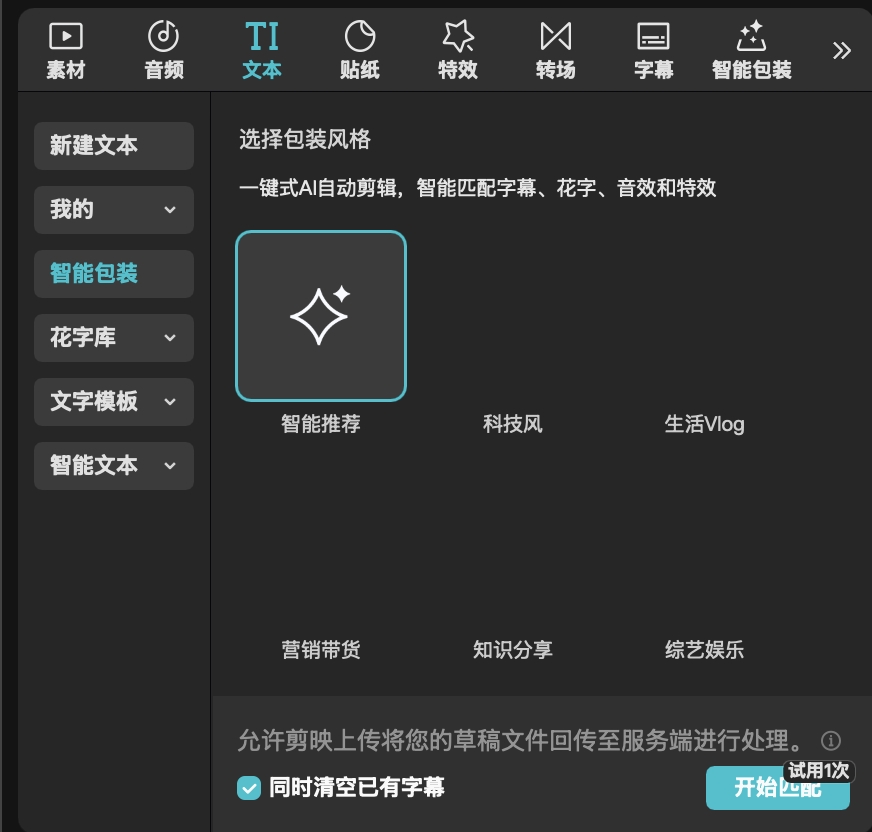The width and height of the screenshot is (872, 832).
Task: Select 智能包装 in the left sidebar
Action: click(x=114, y=274)
